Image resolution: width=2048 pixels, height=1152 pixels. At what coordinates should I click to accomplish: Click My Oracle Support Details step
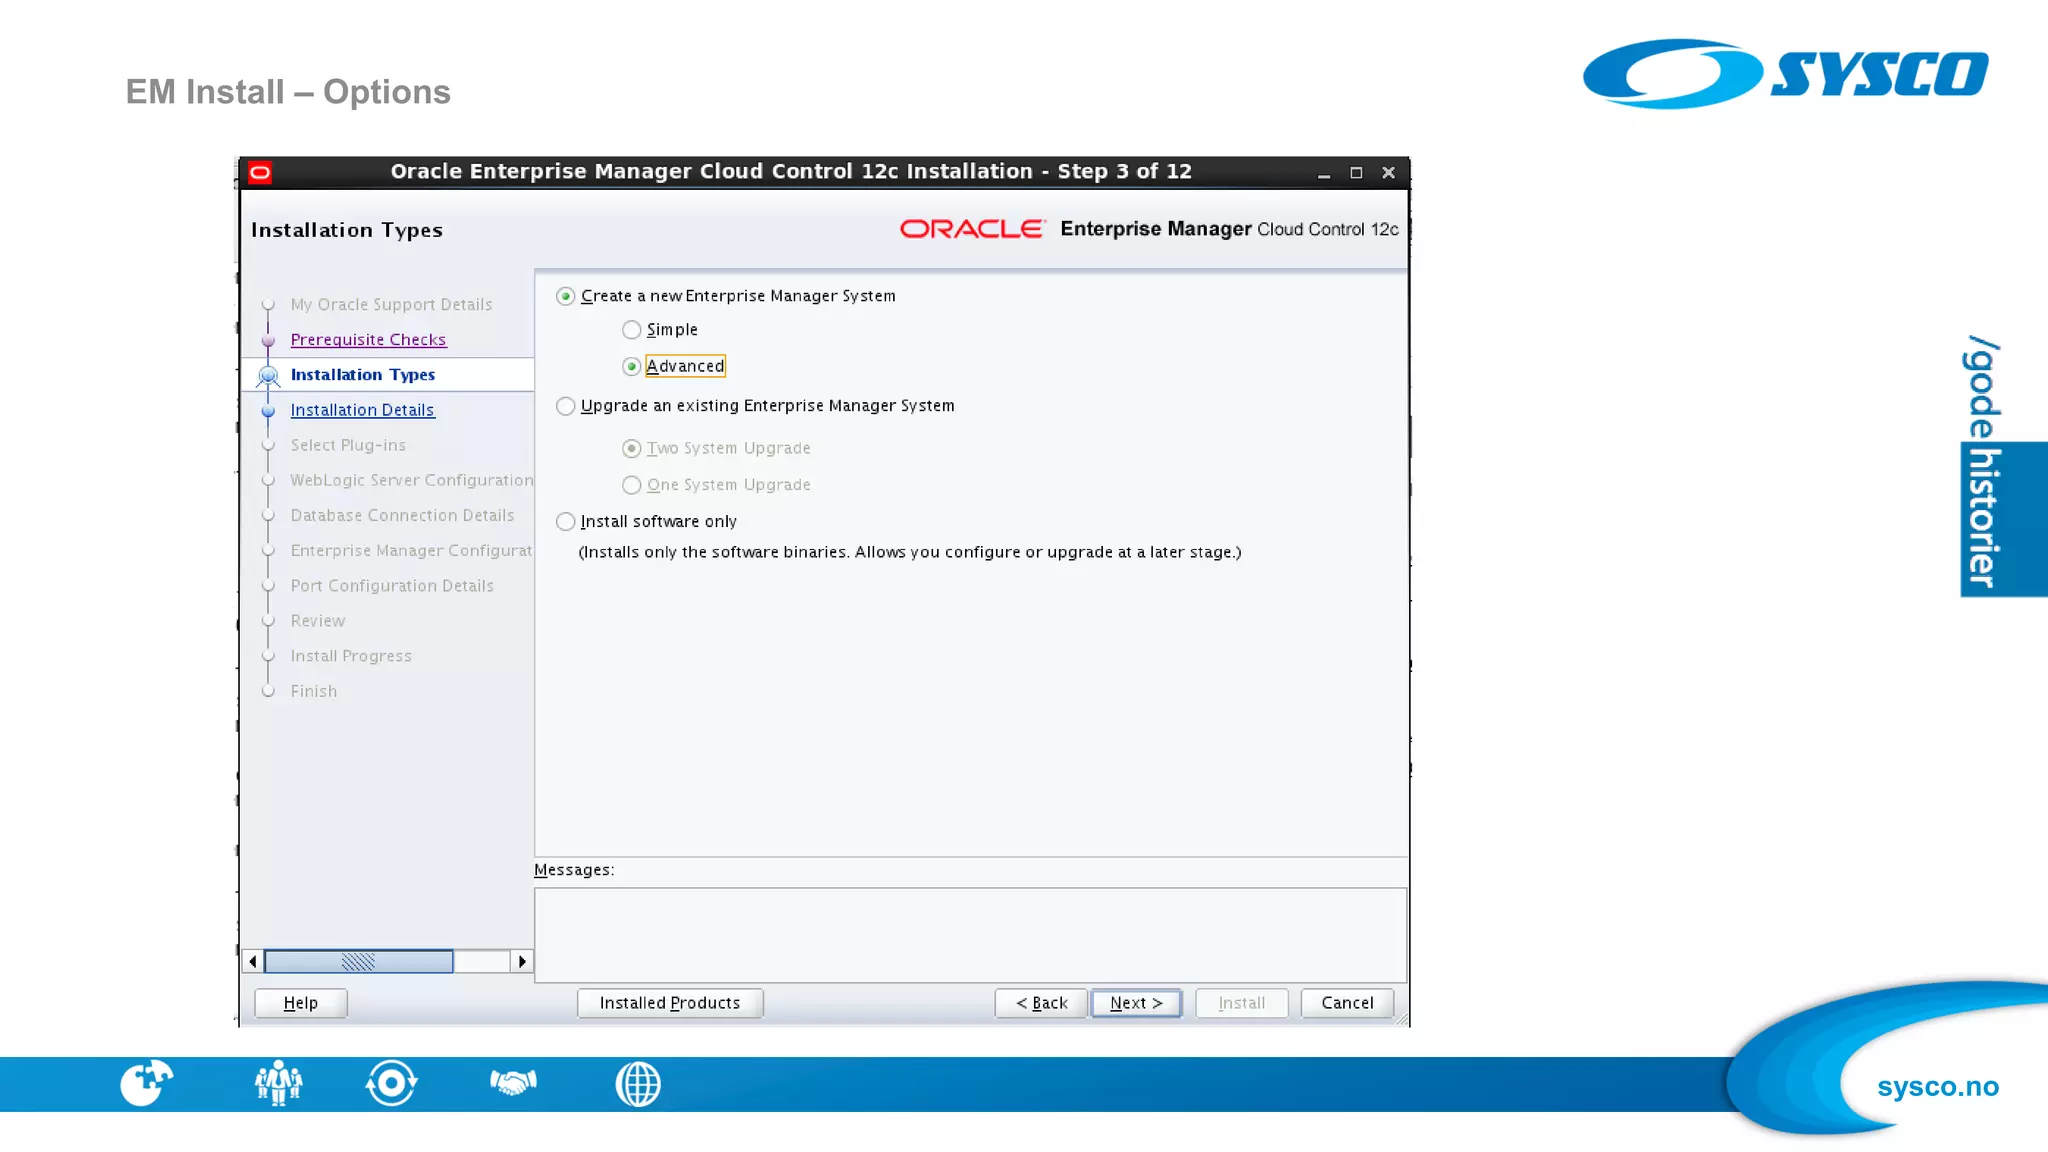coord(391,305)
